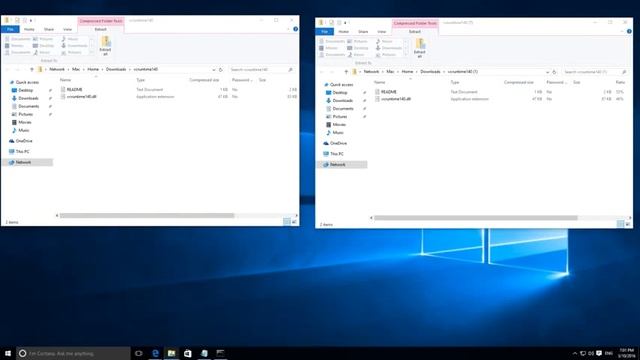Expand address history dropdown in right window
The height and width of the screenshot is (360, 640).
[547, 72]
